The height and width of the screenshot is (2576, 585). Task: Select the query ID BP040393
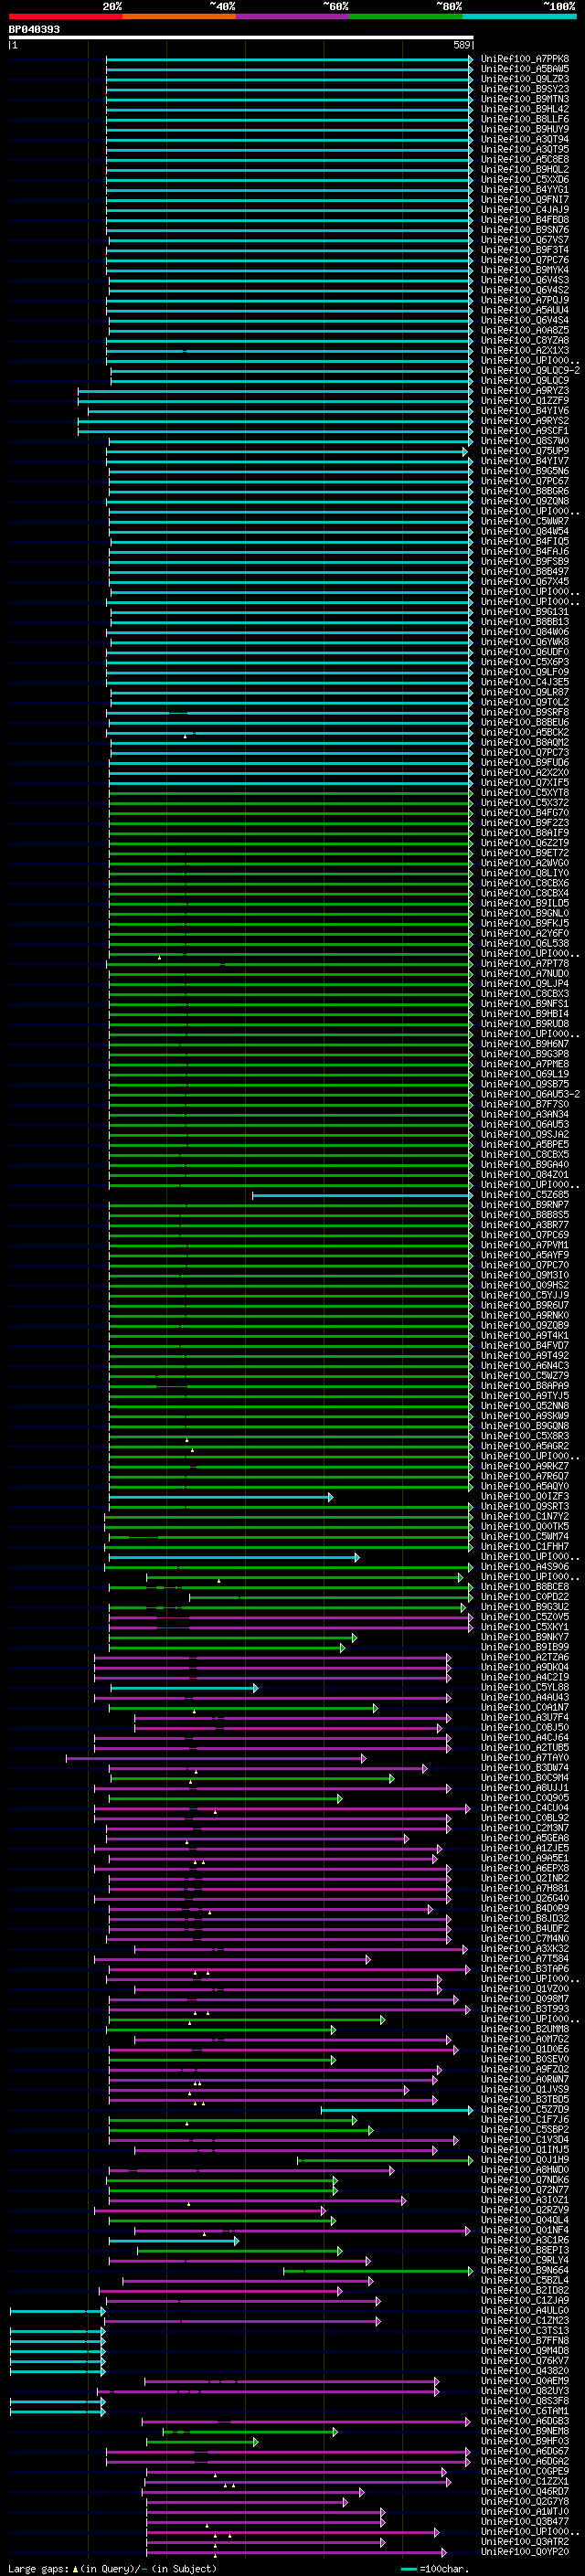tap(34, 29)
